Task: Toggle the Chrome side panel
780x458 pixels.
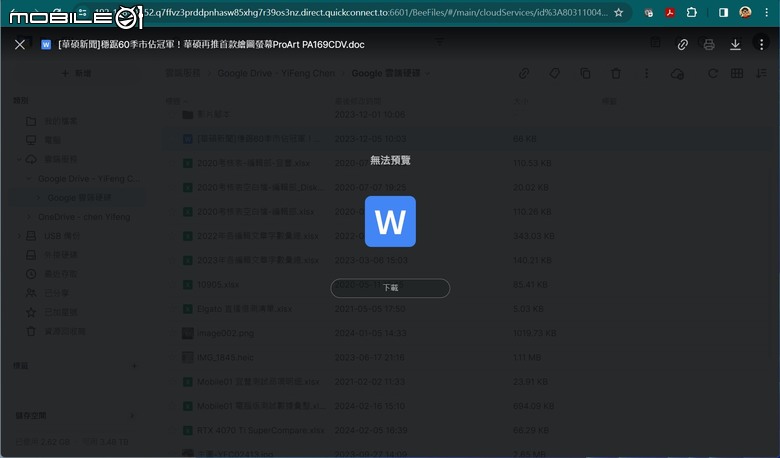Action: [723, 12]
